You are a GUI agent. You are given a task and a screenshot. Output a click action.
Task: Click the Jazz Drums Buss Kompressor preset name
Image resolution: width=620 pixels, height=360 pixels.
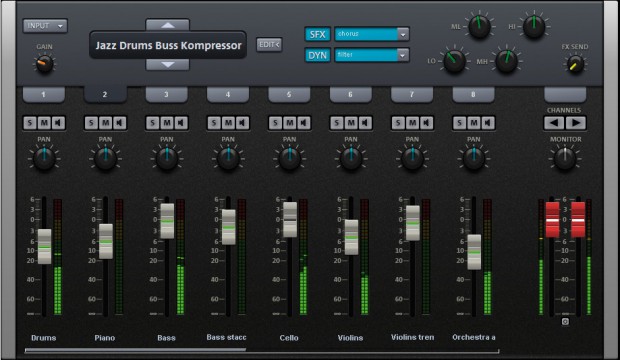click(x=168, y=45)
